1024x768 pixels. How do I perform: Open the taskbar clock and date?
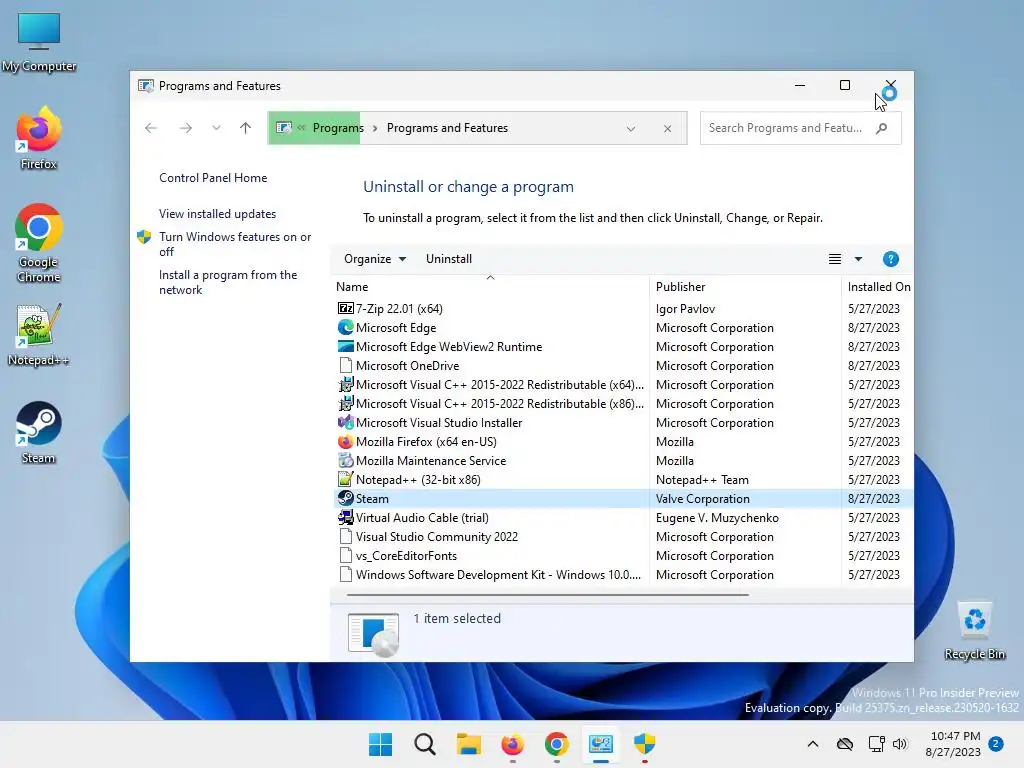953,744
